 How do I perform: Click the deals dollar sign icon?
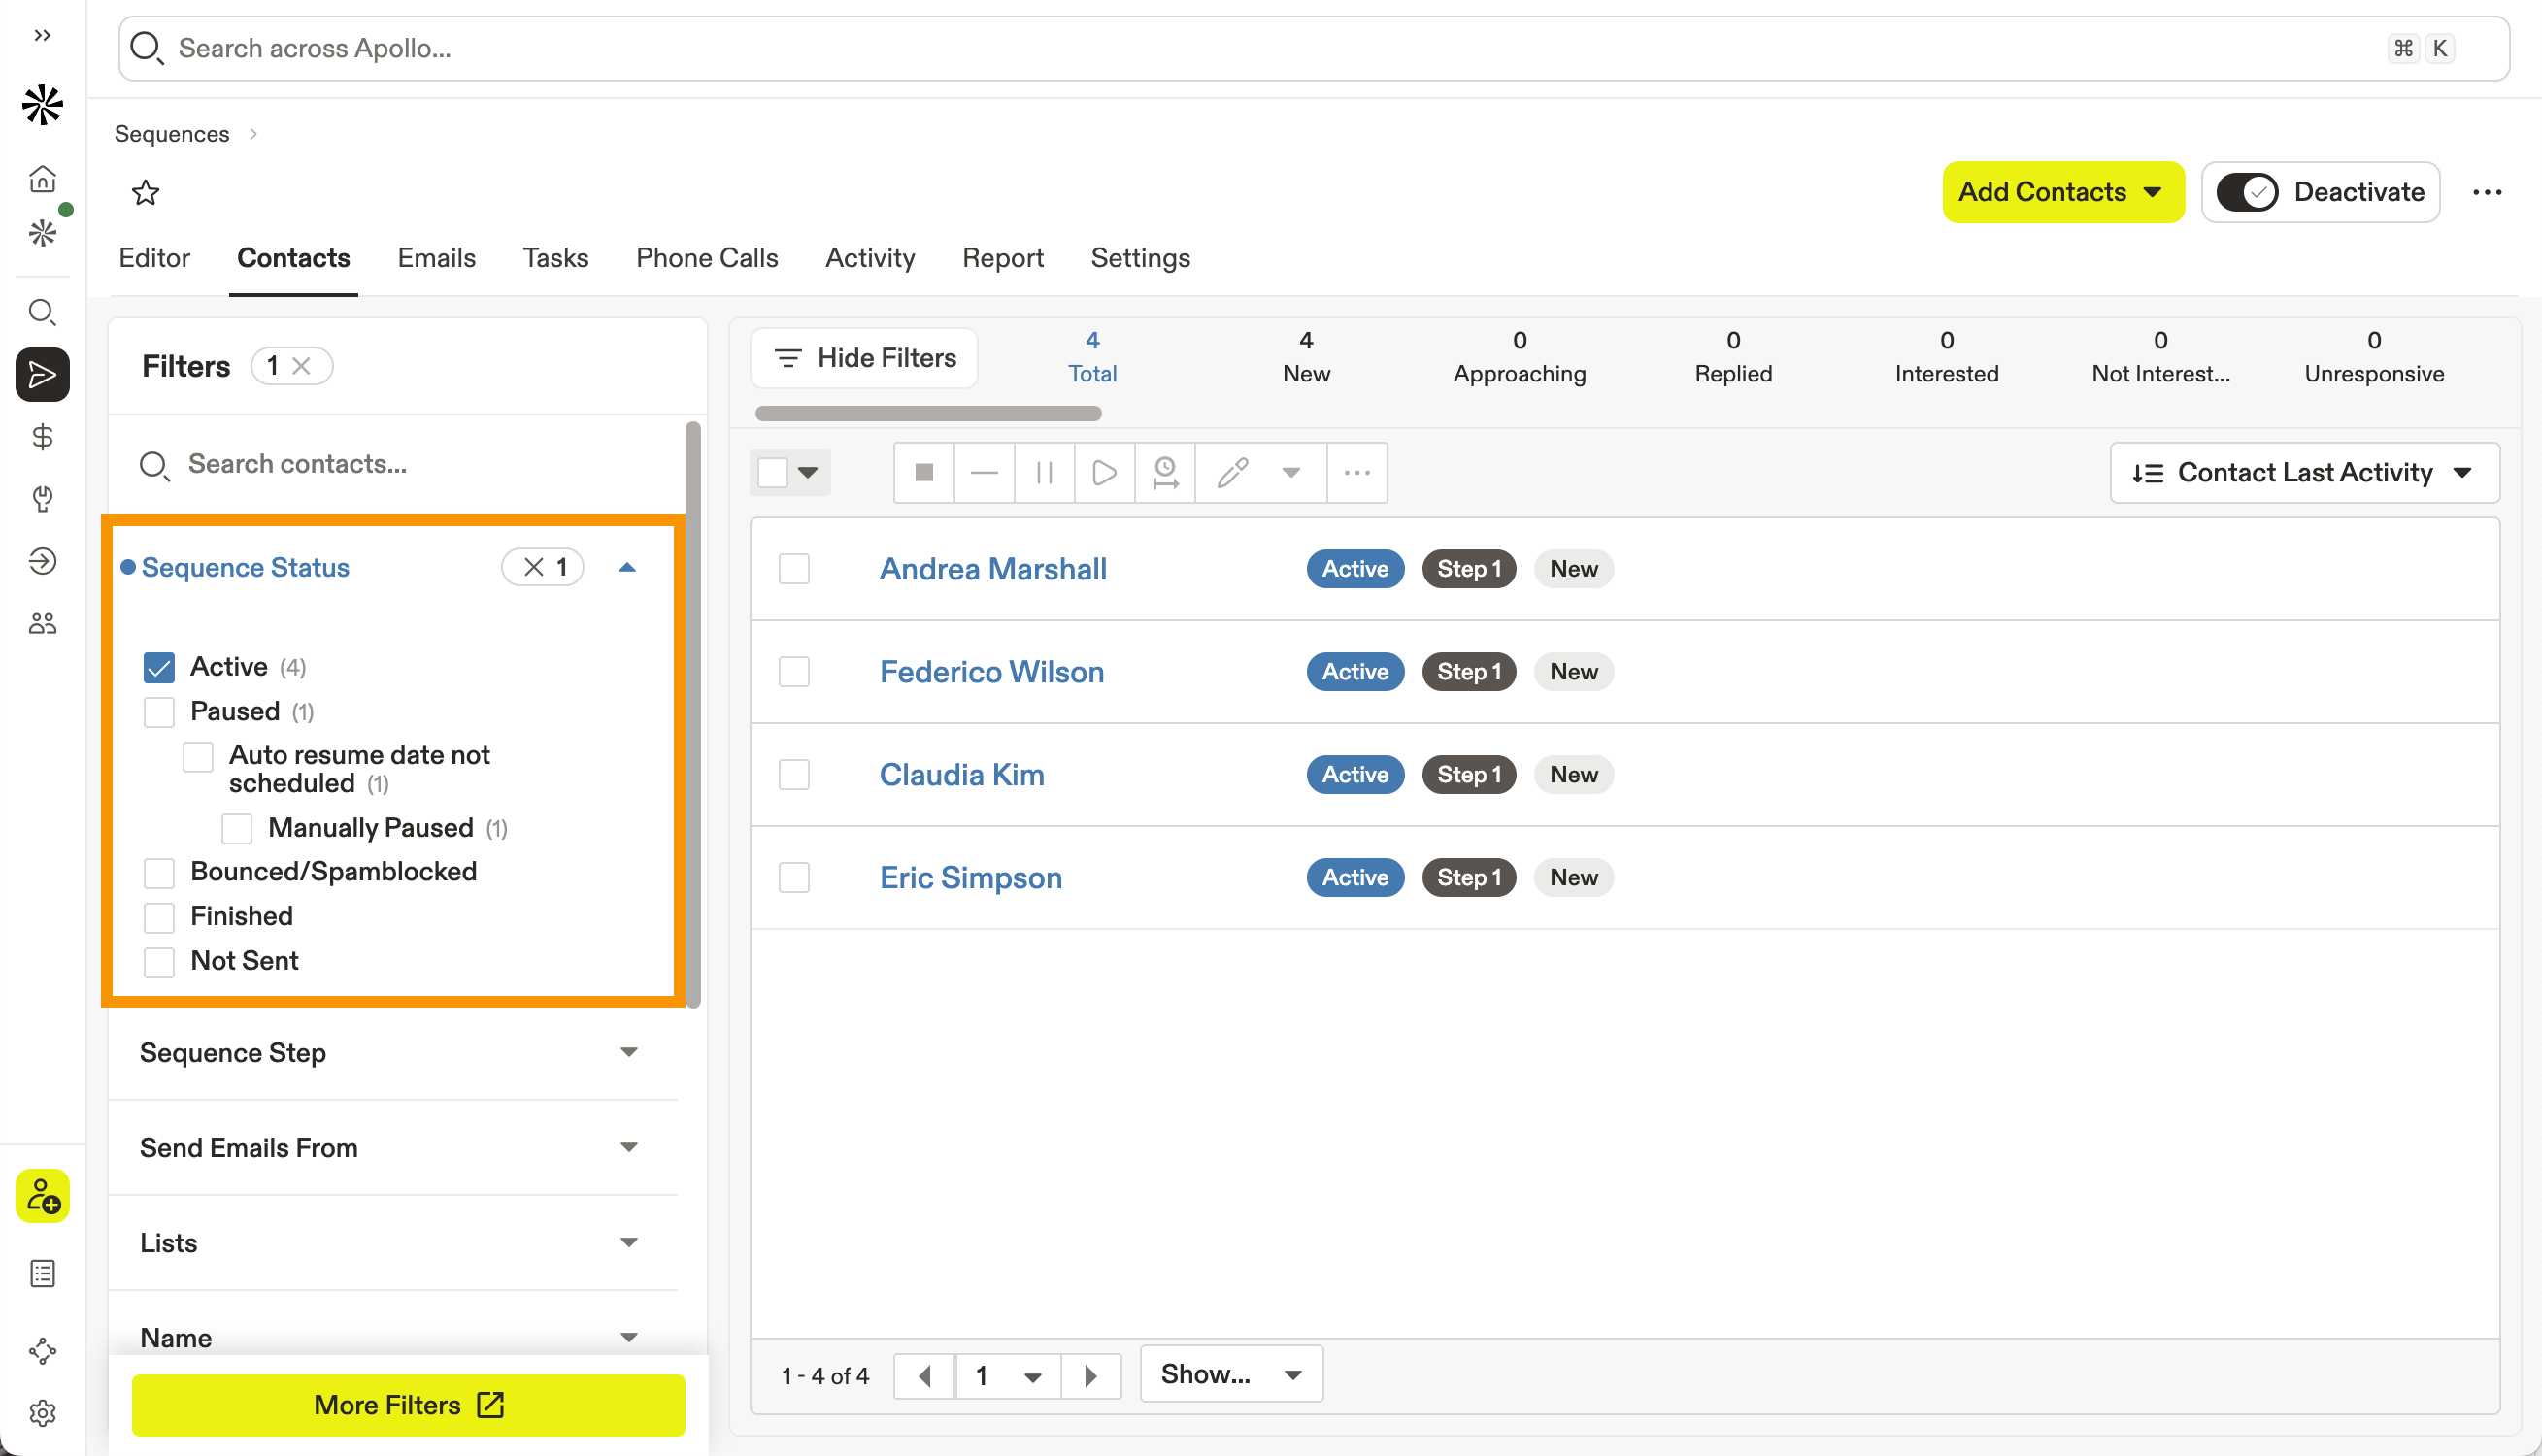pos(42,437)
